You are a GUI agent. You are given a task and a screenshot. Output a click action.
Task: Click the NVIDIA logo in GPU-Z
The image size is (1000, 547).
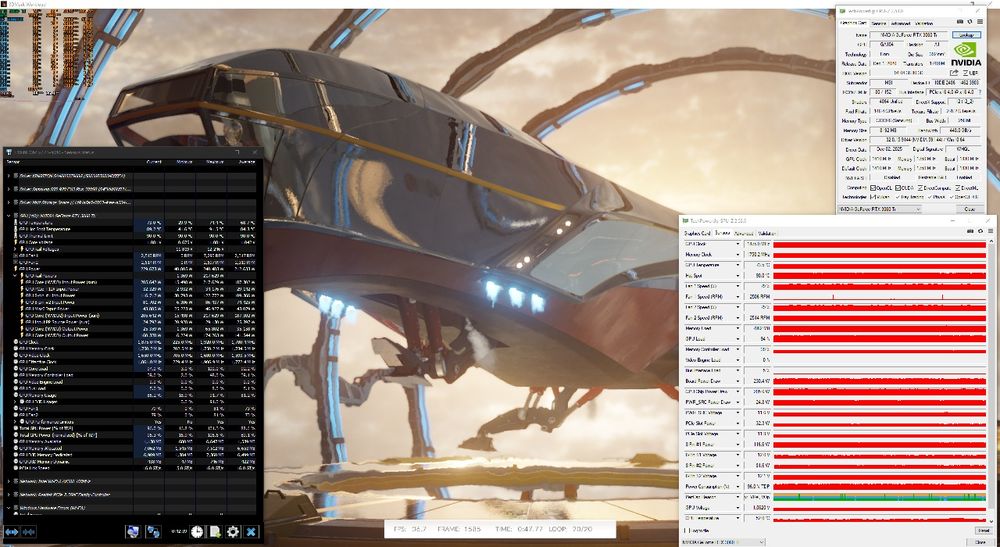pyautogui.click(x=965, y=54)
